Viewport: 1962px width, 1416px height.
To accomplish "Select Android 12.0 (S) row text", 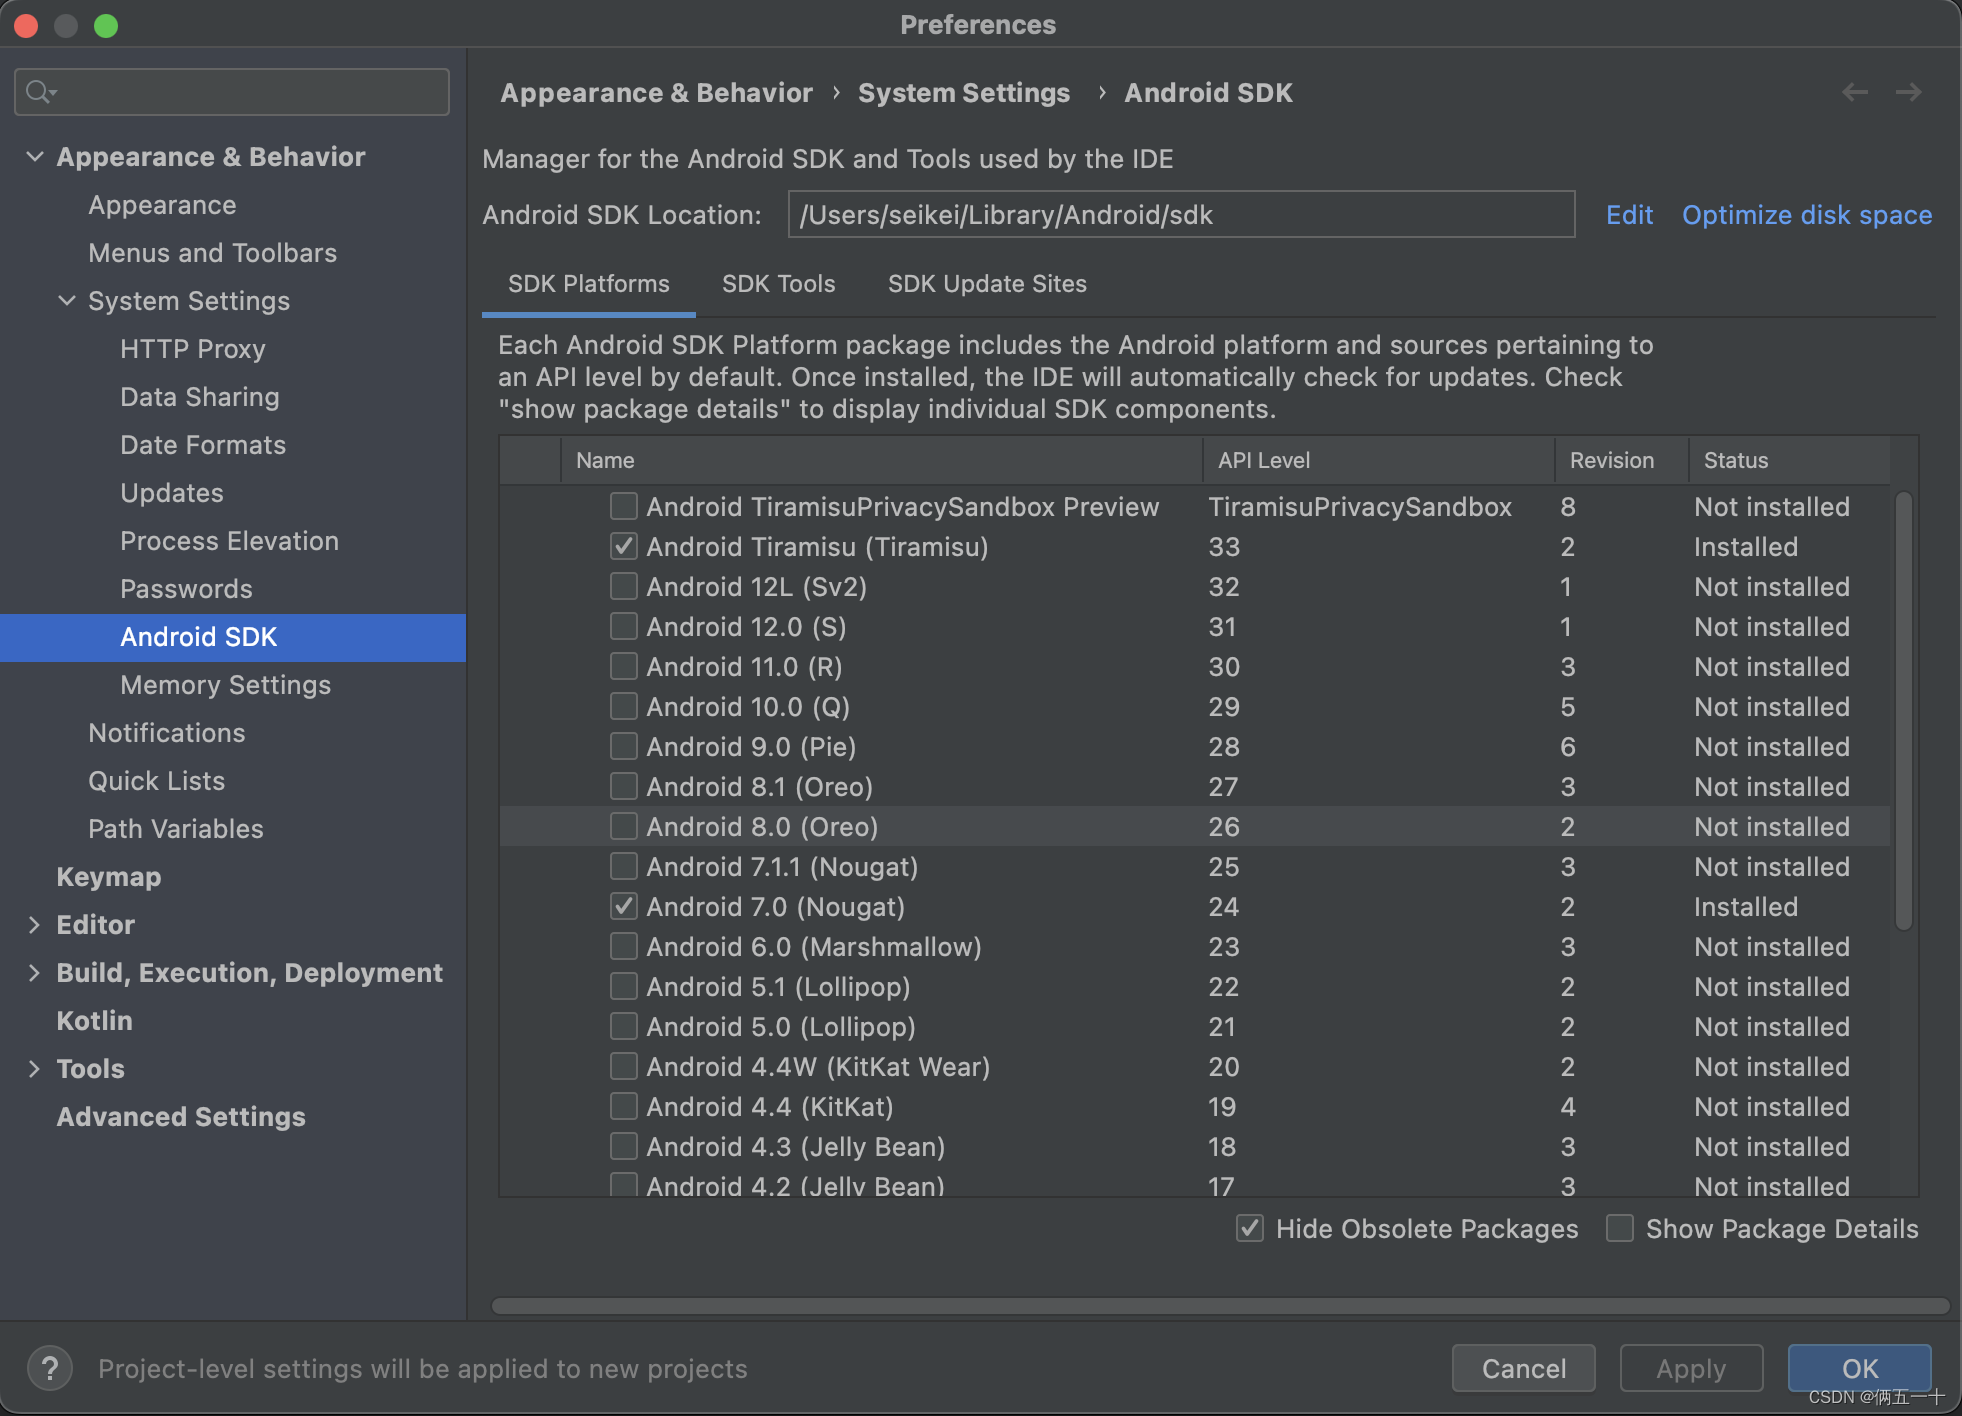I will 746,626.
